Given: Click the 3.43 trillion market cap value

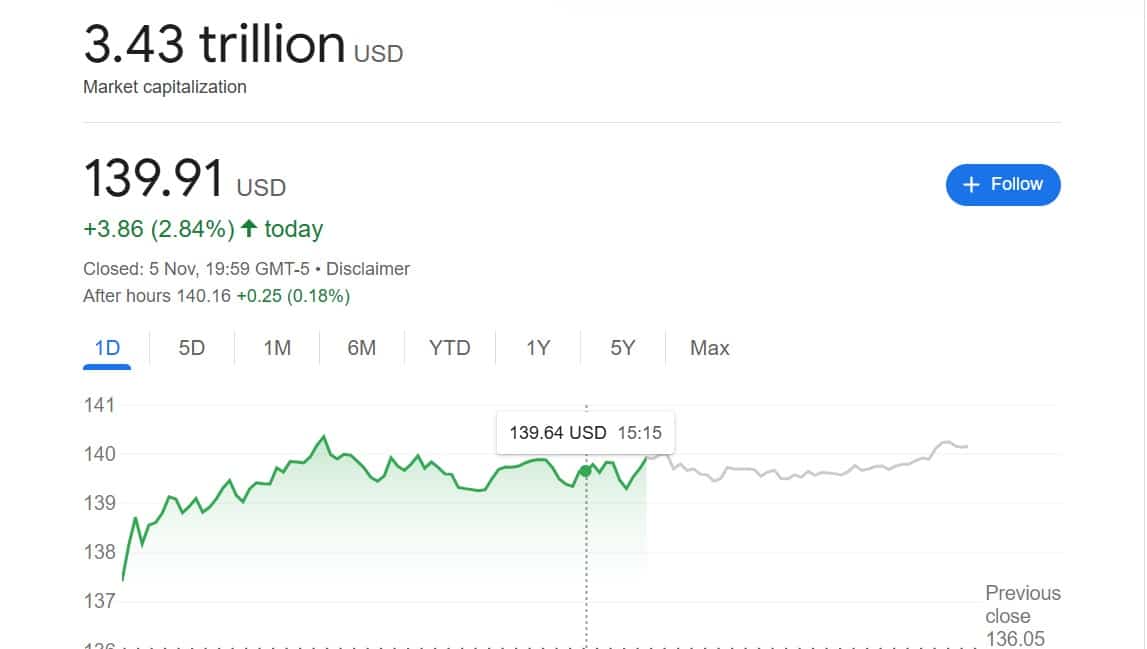Looking at the screenshot, I should 214,45.
